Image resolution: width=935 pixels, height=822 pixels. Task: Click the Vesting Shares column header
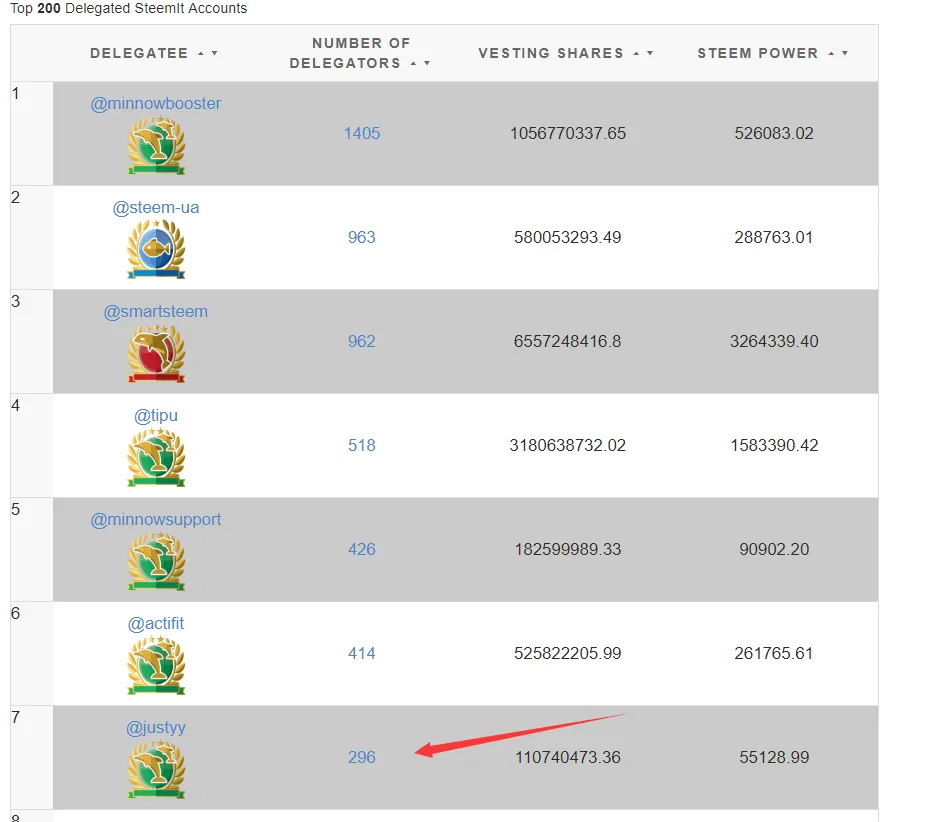551,54
